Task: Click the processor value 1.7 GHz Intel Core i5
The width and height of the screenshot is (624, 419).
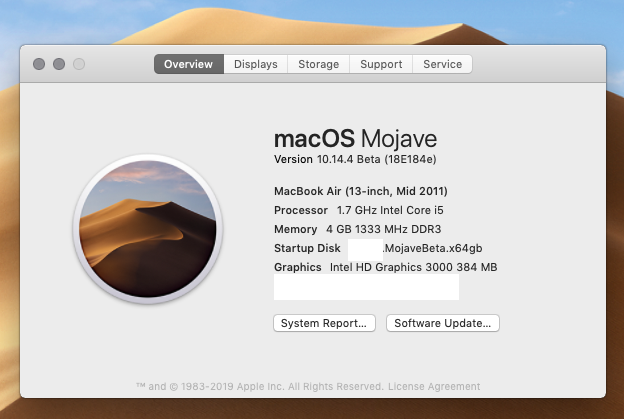Action: pyautogui.click(x=390, y=210)
